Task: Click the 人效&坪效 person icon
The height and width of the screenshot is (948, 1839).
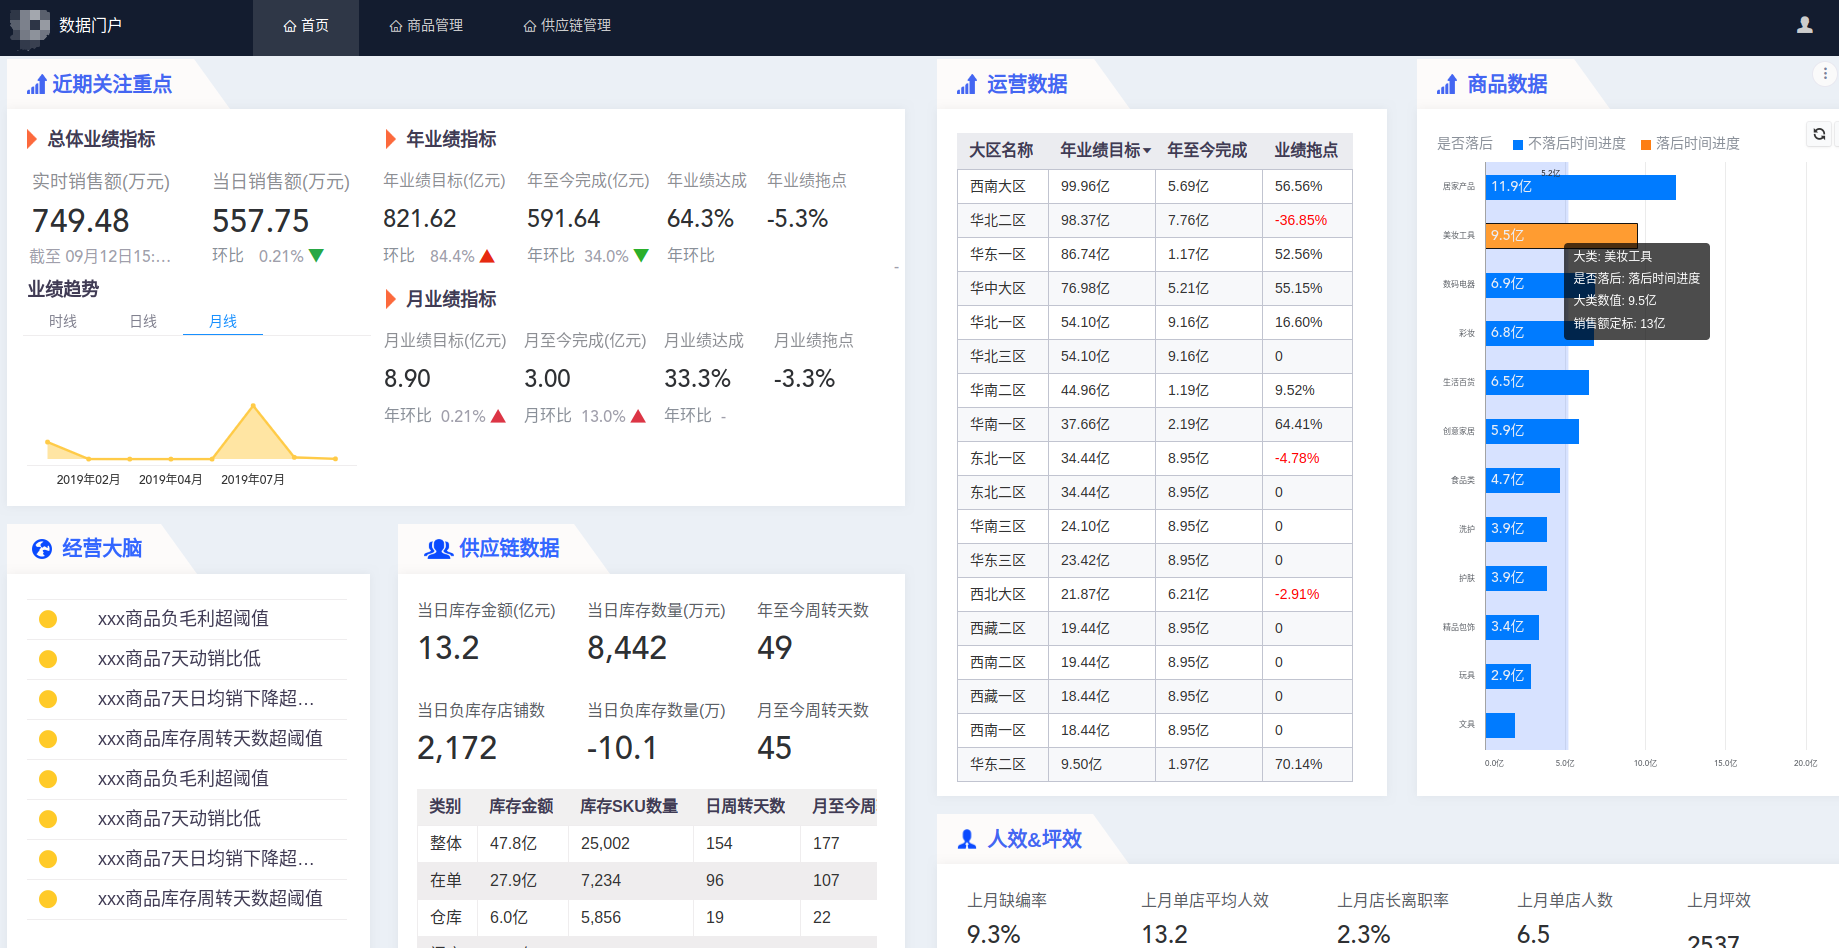Action: click(966, 839)
